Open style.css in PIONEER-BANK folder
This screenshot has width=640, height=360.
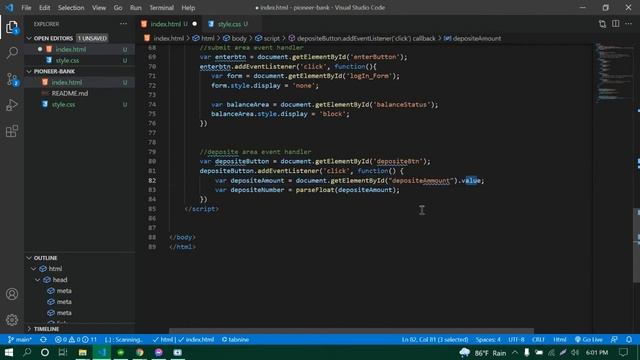[80, 104]
